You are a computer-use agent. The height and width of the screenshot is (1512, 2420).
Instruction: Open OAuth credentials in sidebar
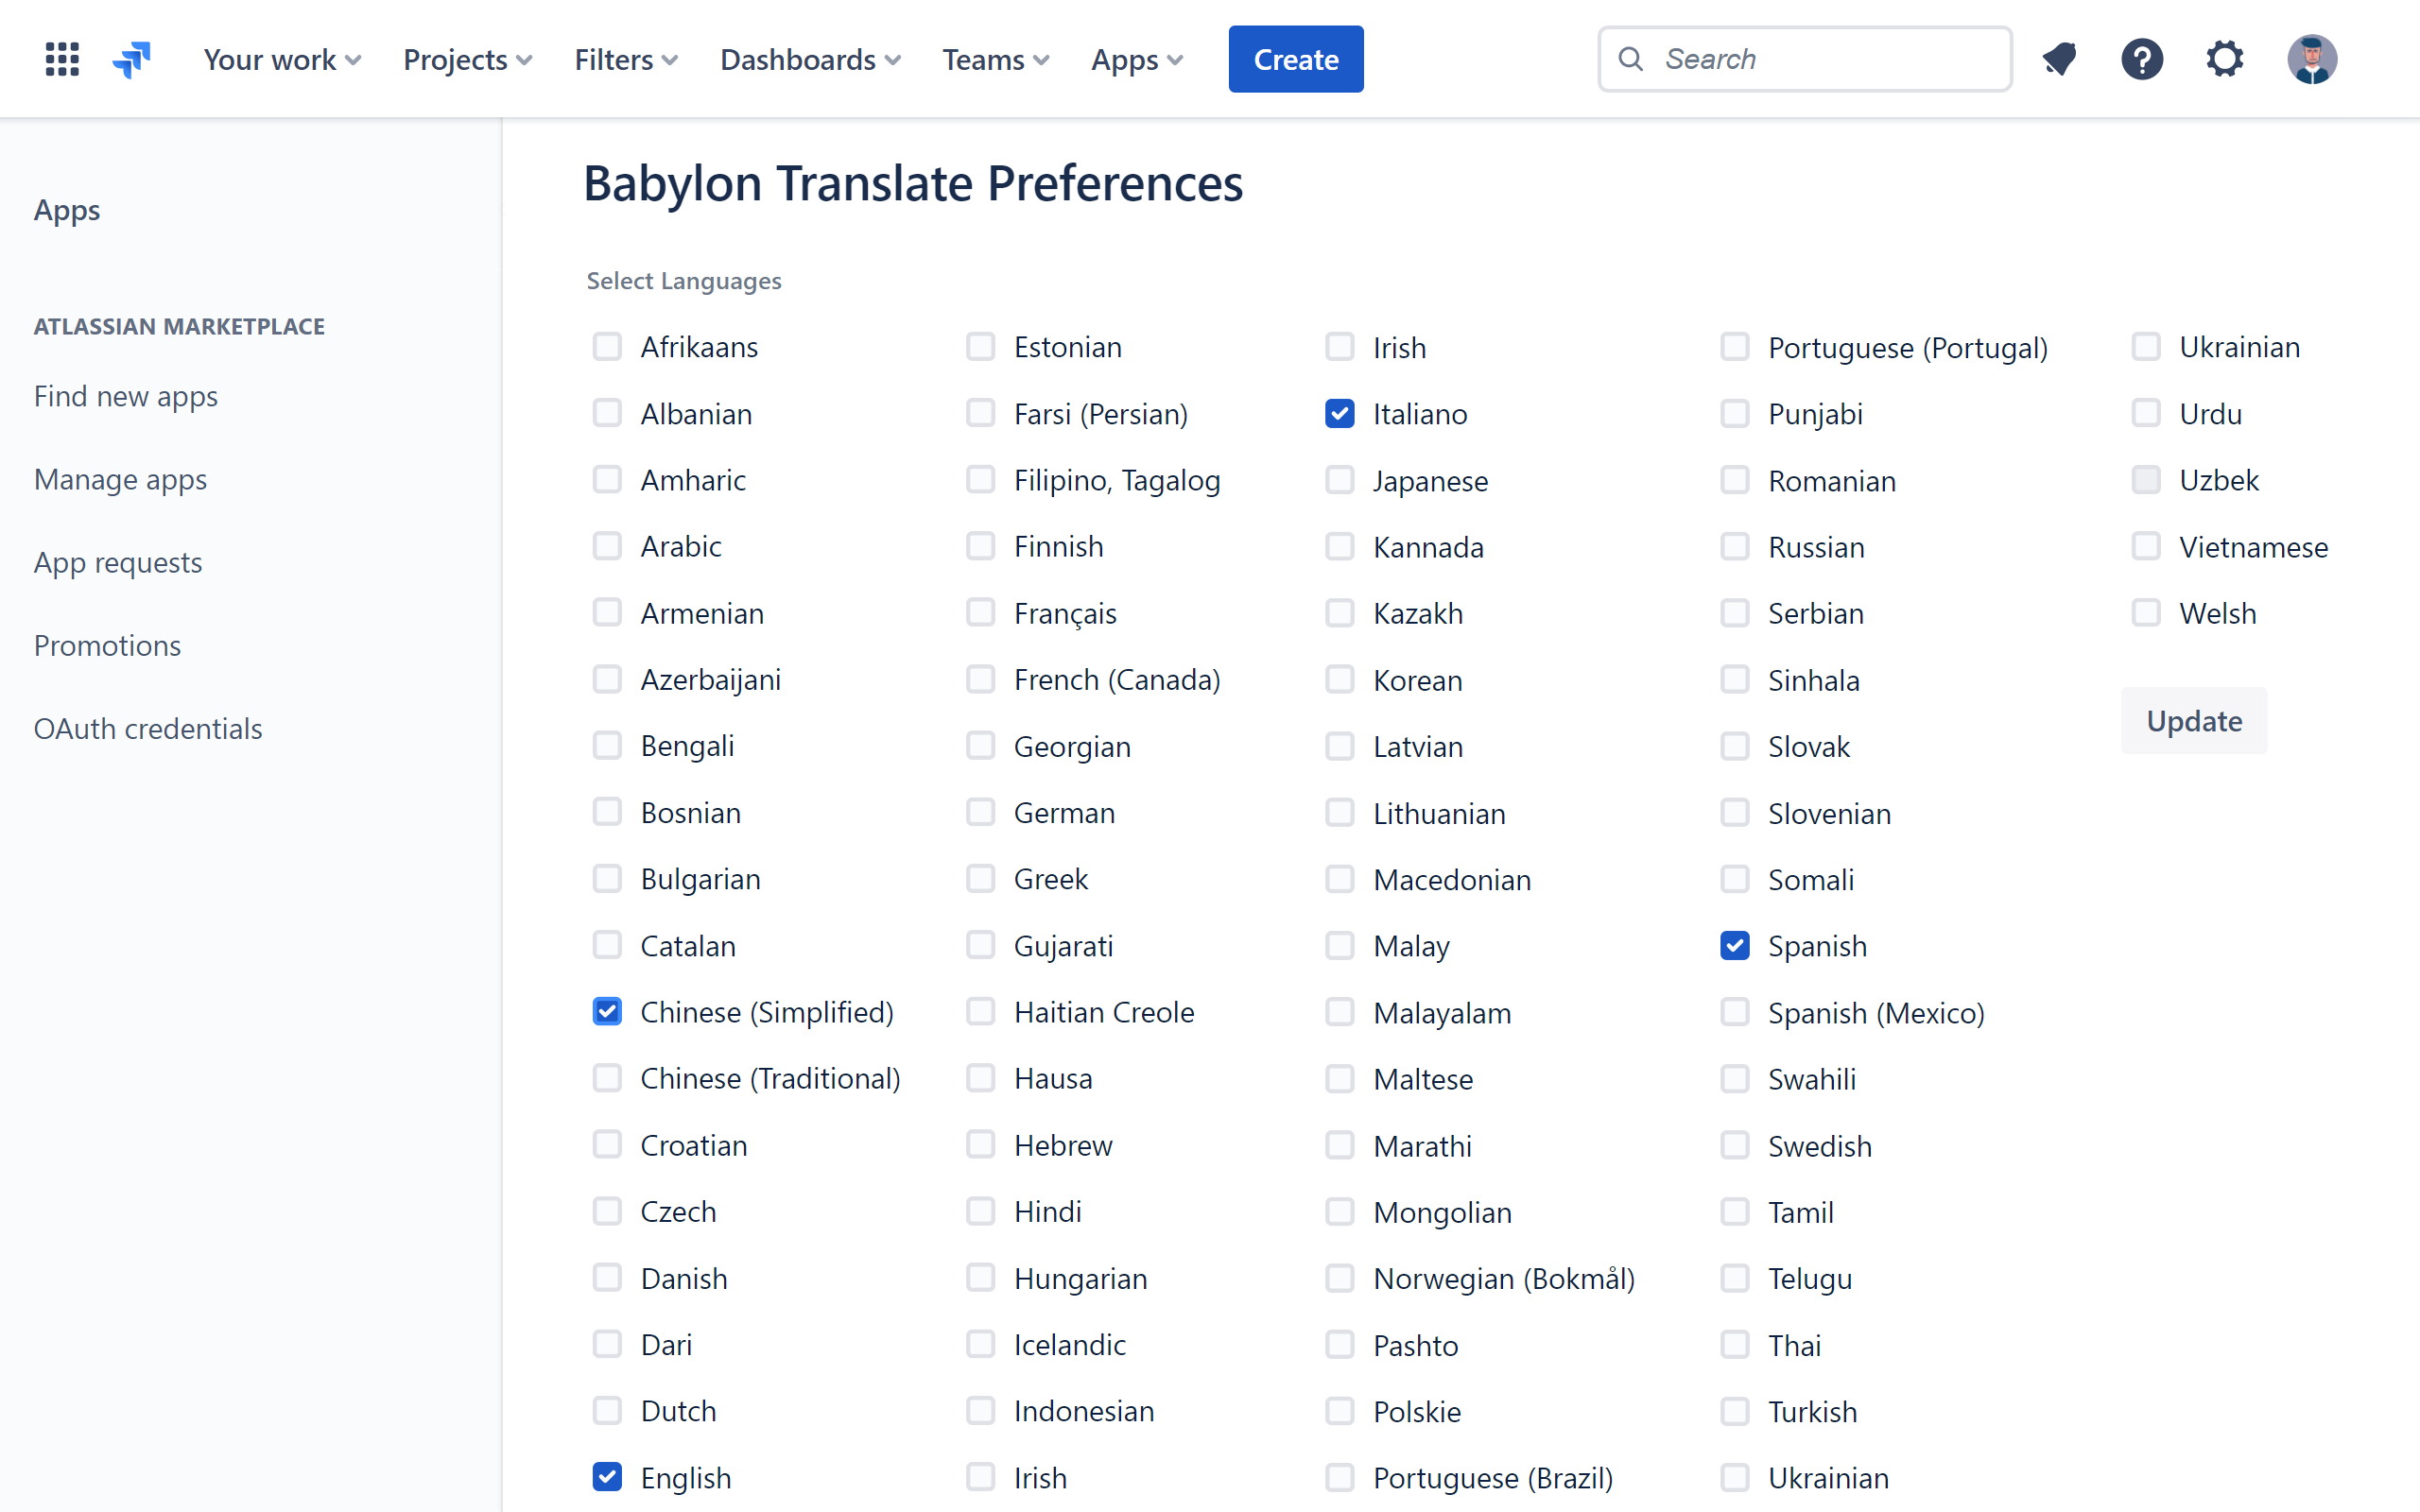[148, 728]
